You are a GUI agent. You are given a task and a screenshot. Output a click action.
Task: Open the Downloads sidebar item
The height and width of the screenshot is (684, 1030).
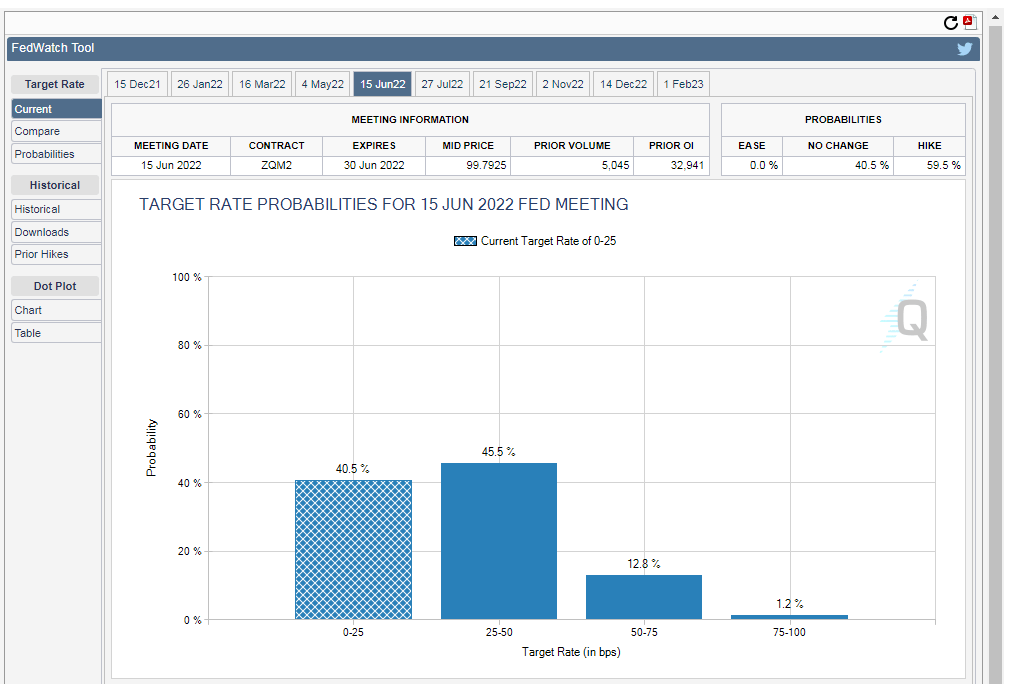click(56, 232)
